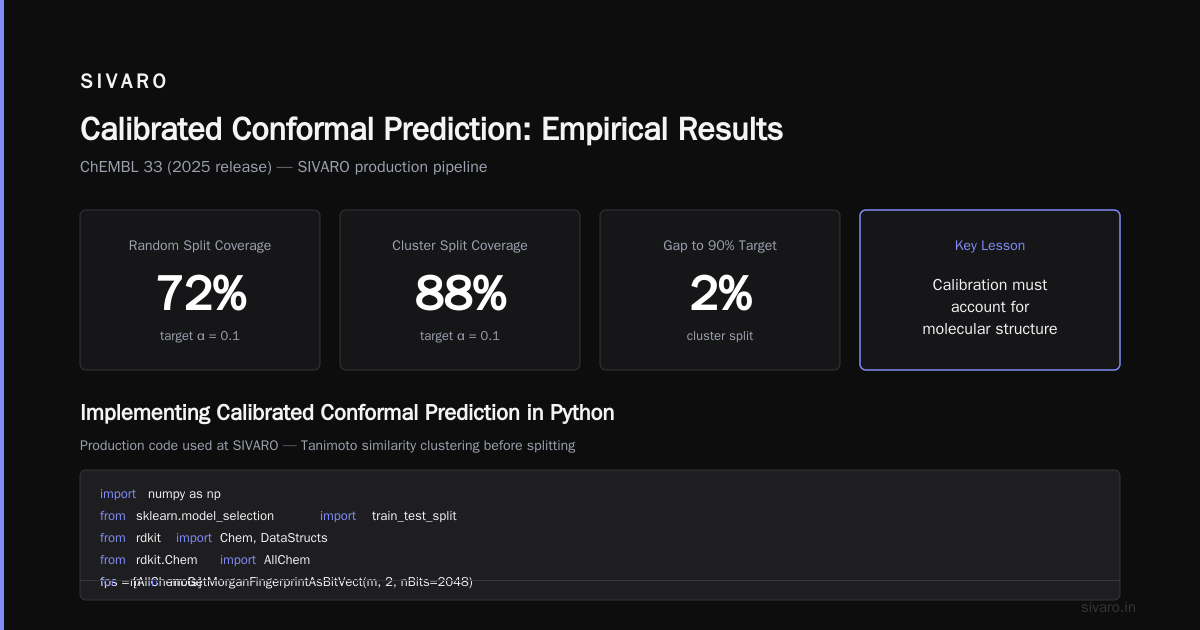
Task: Click the Chem, DataStructs import line
Action: [x=213, y=538]
